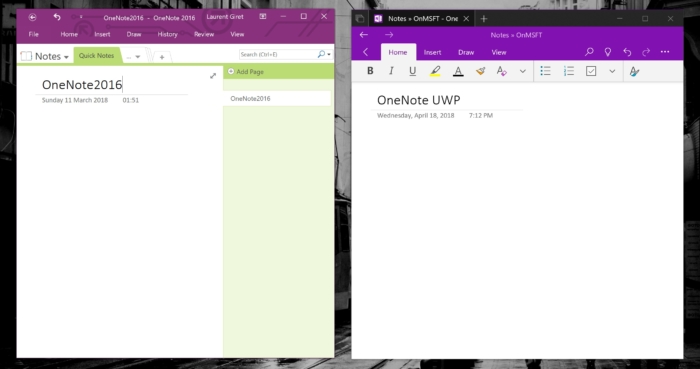This screenshot has width=700, height=369.
Task: Click the OneNote2016 page title
Action: [82, 84]
